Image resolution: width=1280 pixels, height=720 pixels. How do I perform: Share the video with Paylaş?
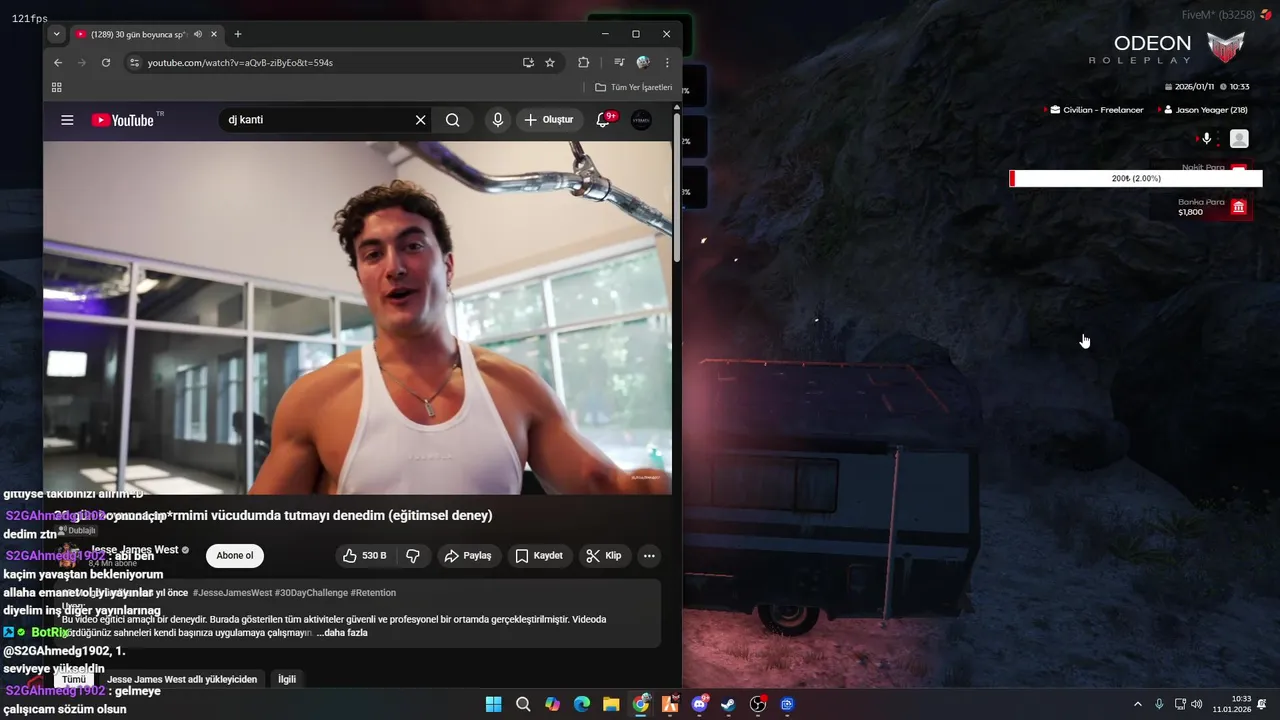tap(468, 556)
